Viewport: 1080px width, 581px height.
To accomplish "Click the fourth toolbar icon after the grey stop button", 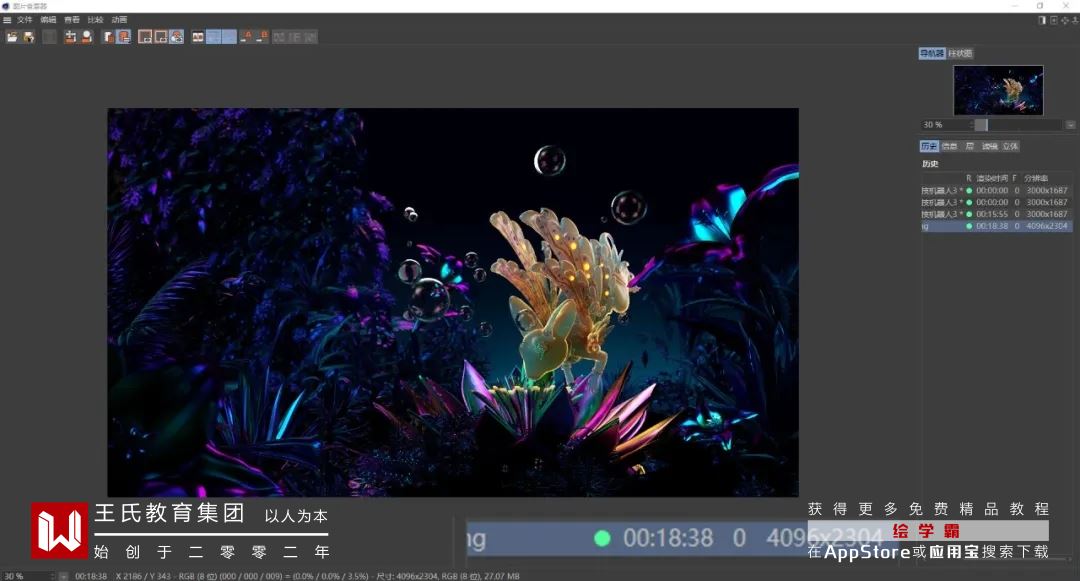I will point(124,37).
